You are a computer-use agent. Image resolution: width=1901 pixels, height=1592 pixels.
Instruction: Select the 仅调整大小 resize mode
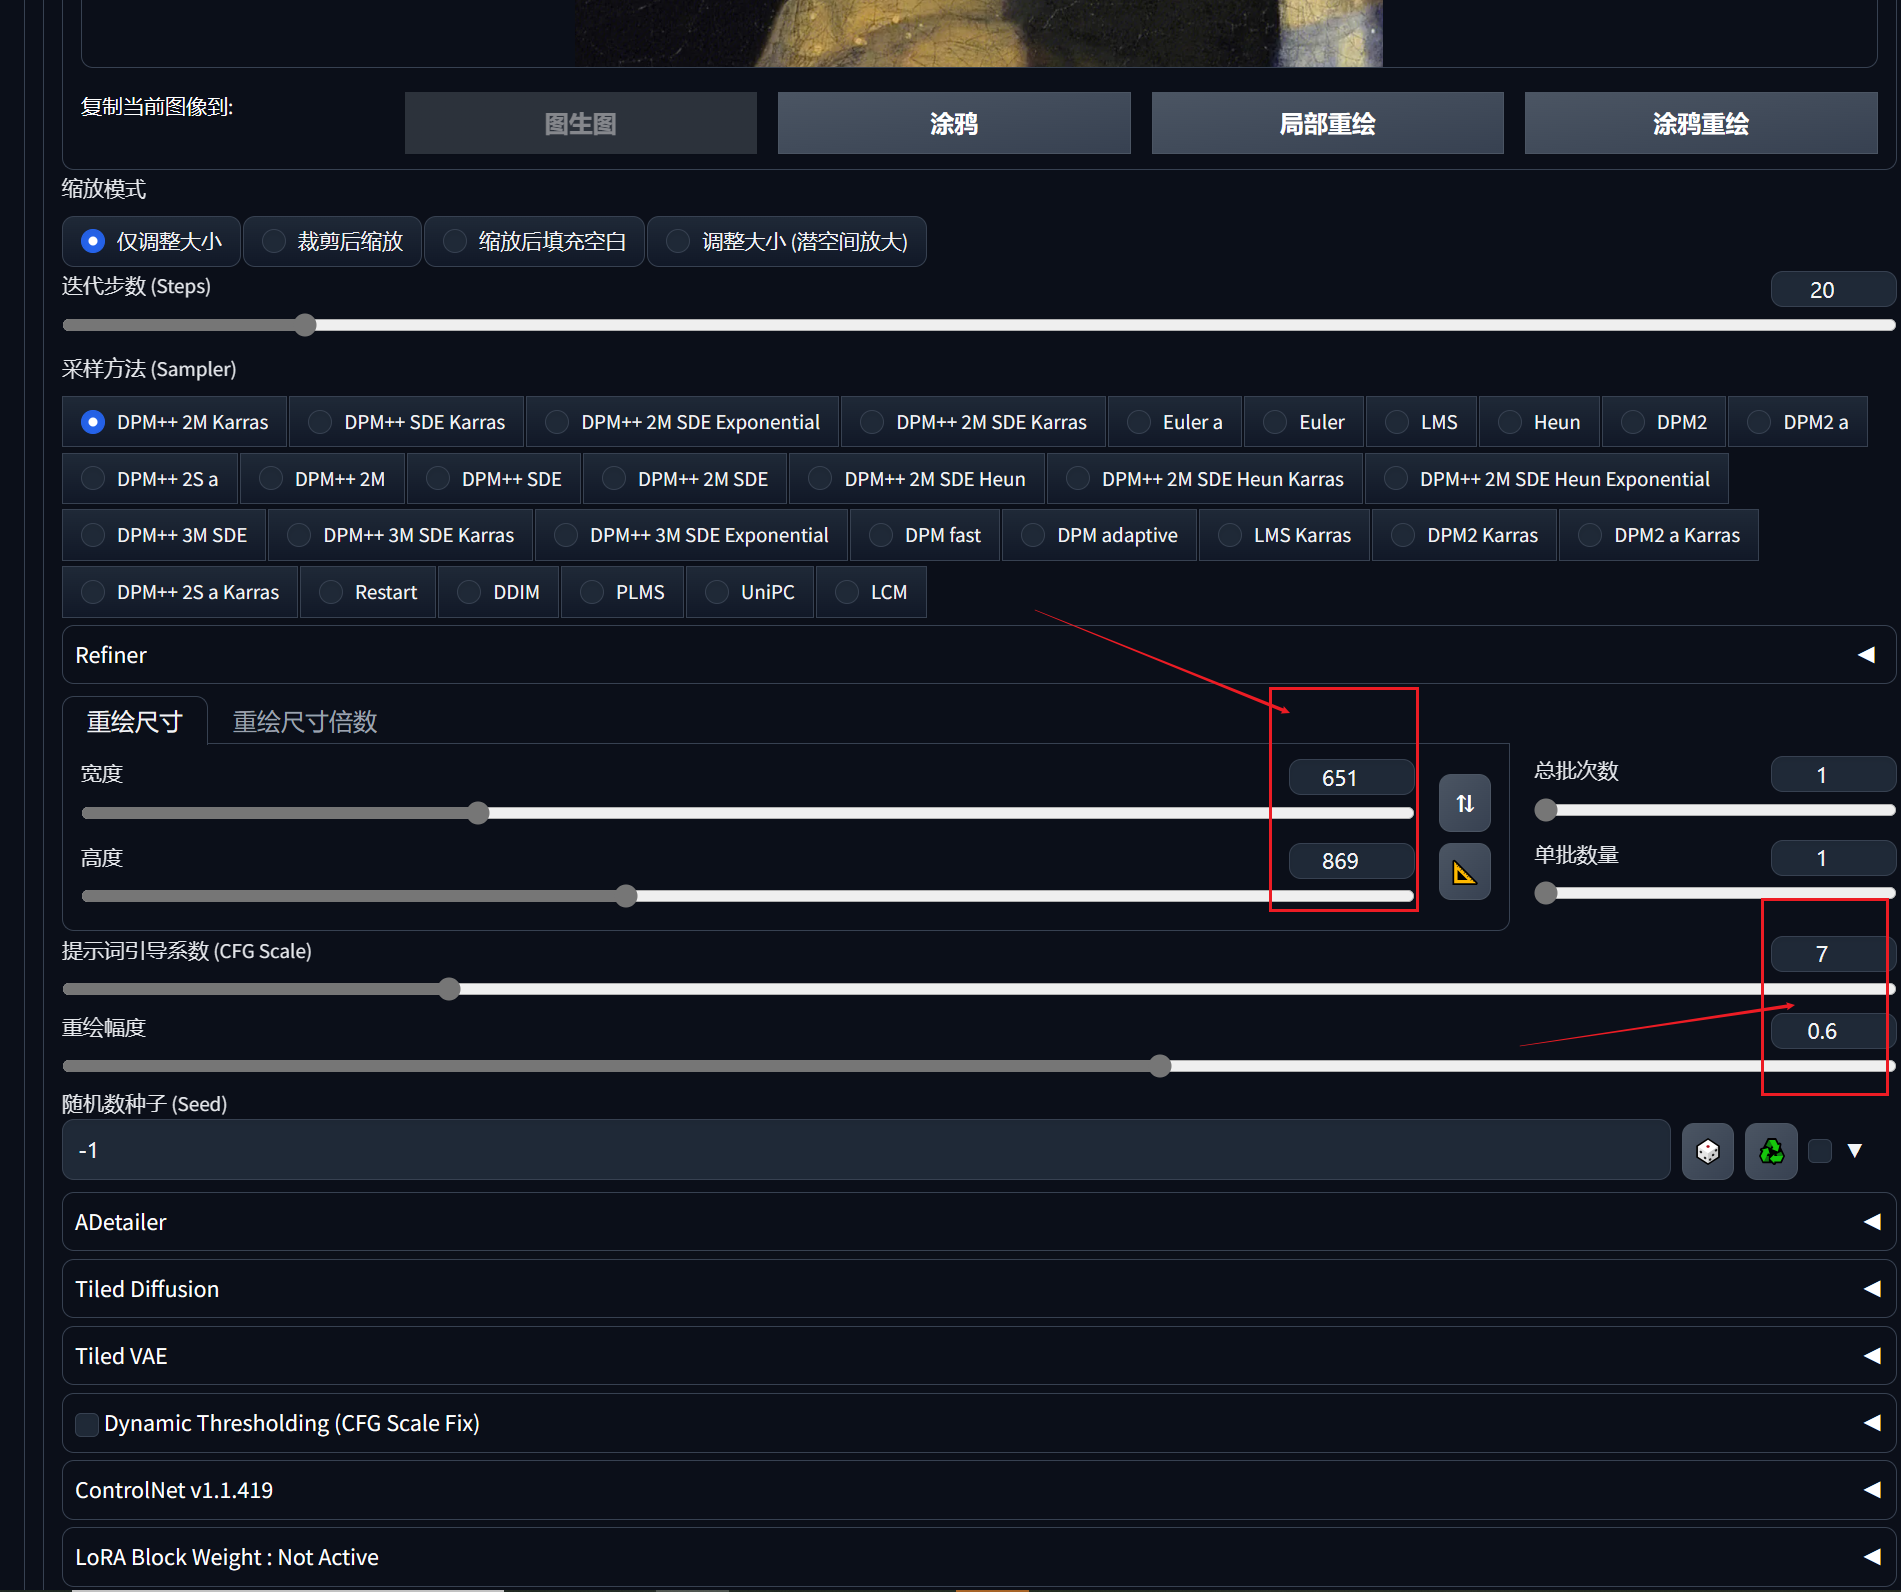click(151, 242)
